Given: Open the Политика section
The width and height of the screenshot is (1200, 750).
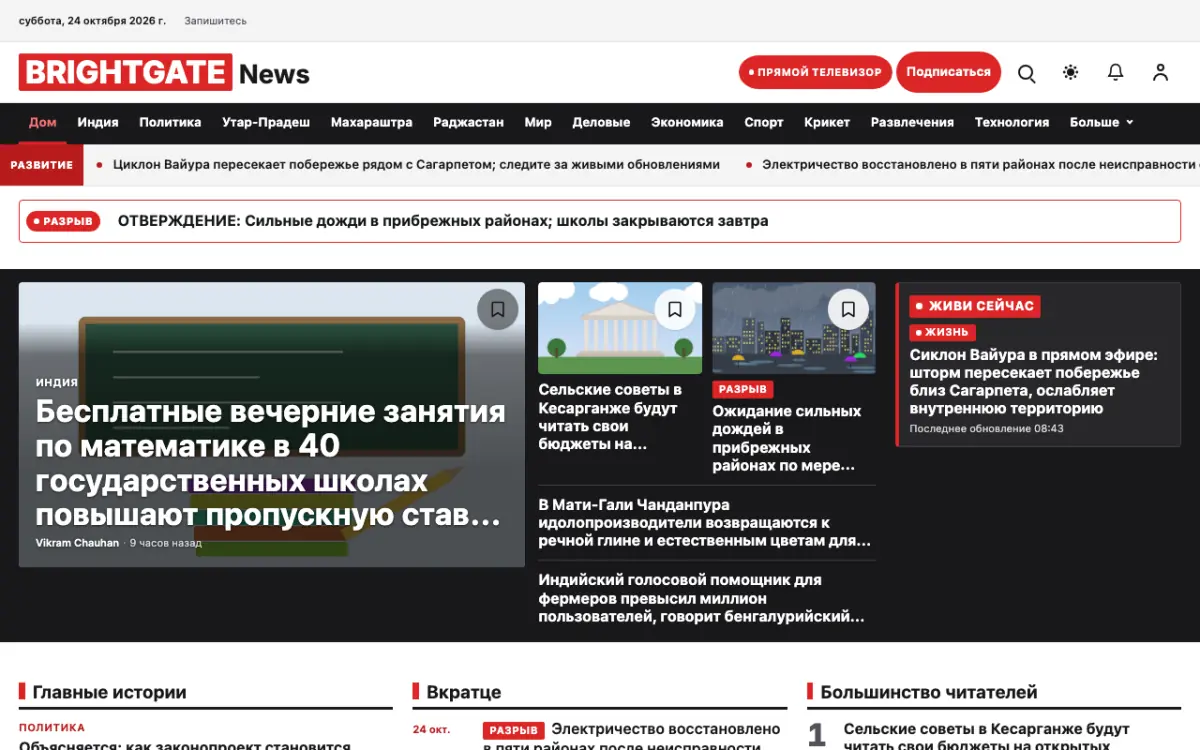Looking at the screenshot, I should click(x=170, y=122).
